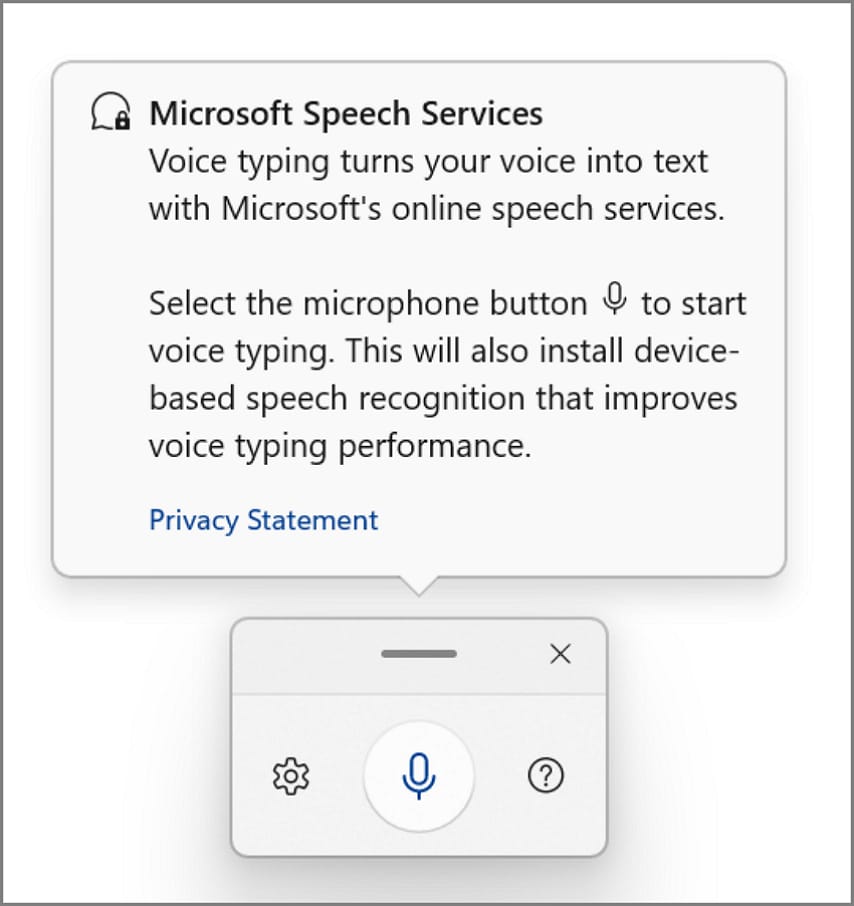This screenshot has width=854, height=906.
Task: Click the small inline microphone glyph in the text
Action: [615, 299]
